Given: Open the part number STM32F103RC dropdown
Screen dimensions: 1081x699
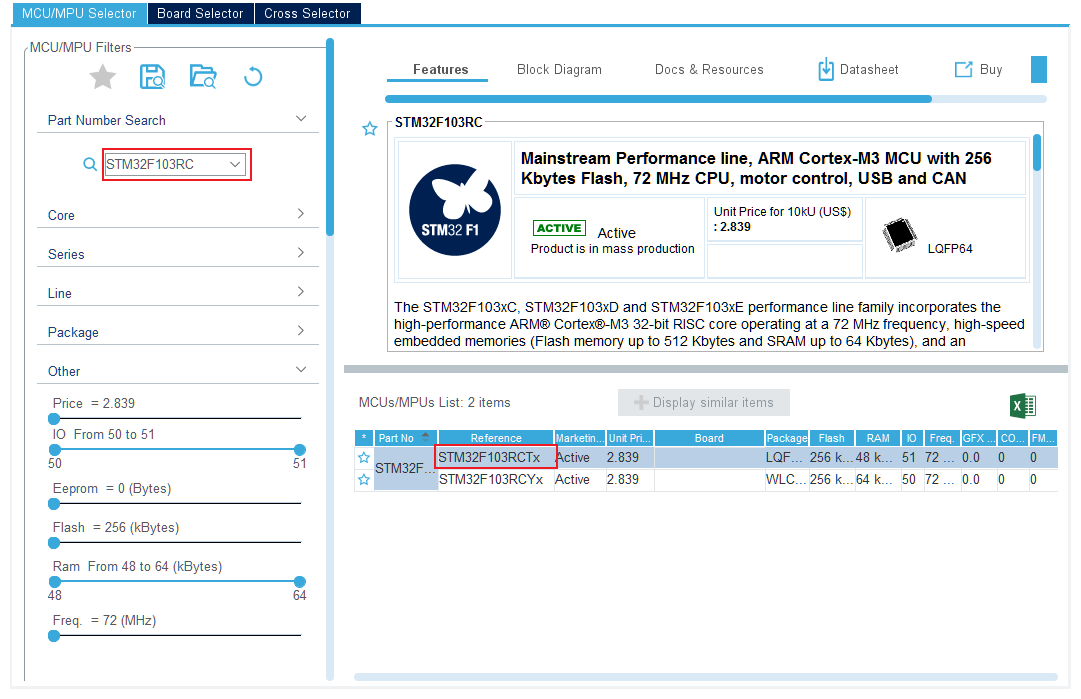Looking at the screenshot, I should [235, 164].
